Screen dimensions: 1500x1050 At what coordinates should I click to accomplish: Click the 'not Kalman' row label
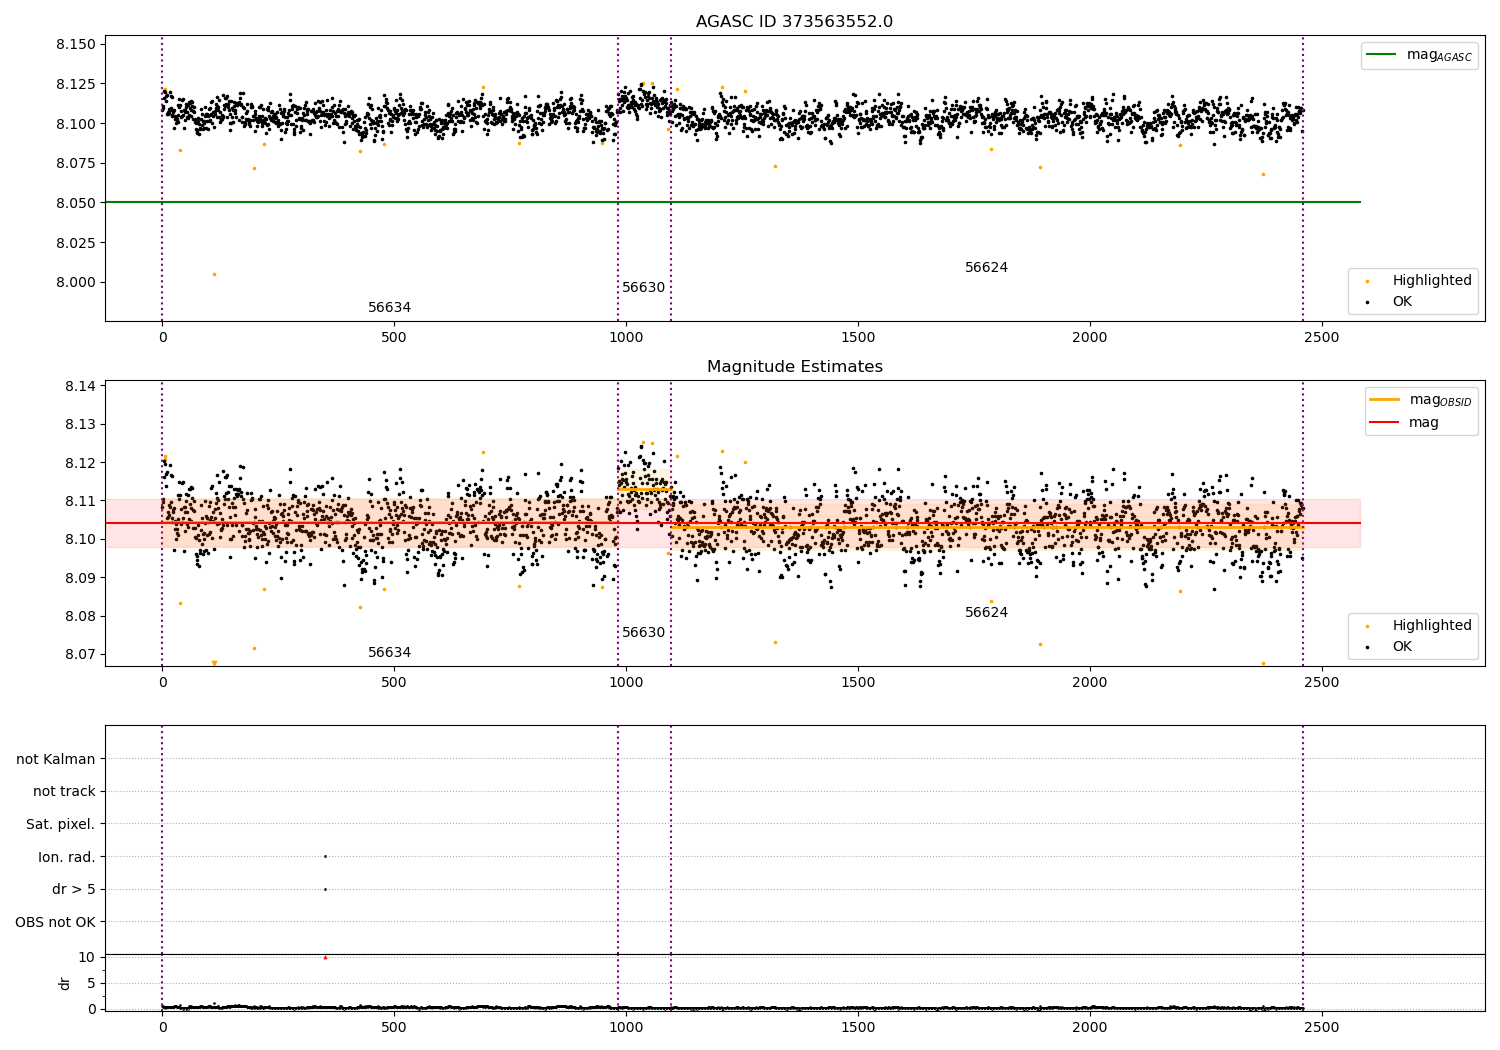coord(55,759)
